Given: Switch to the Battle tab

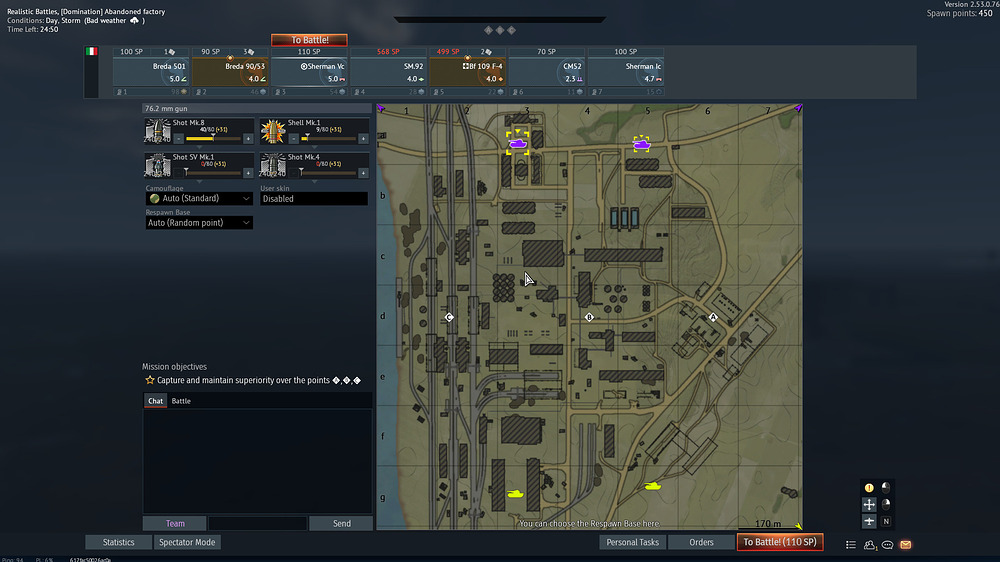Looking at the screenshot, I should coord(181,401).
